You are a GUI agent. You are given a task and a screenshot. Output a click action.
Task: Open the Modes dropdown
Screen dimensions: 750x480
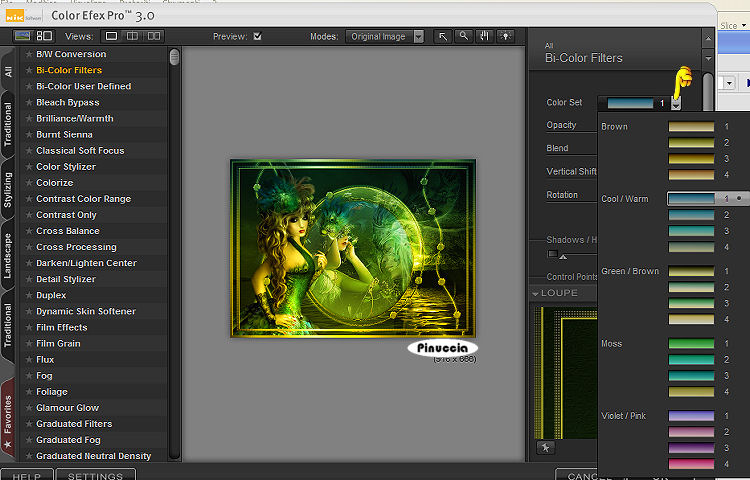pyautogui.click(x=386, y=36)
